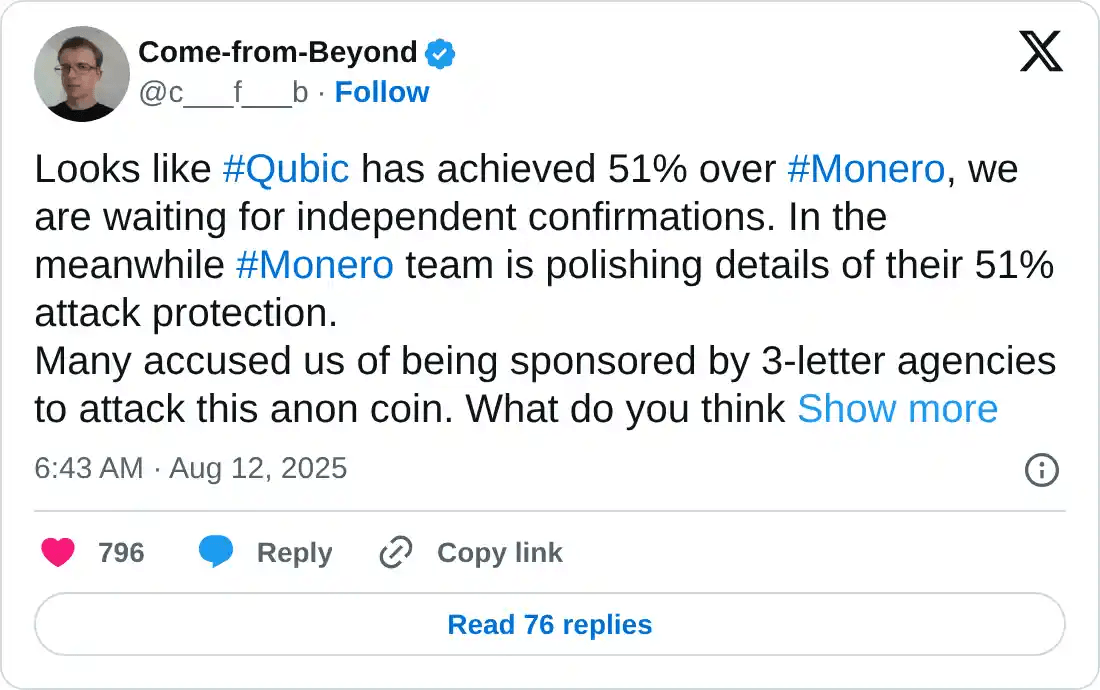Viewport: 1100px width, 690px height.
Task: Click #Monero hashtag after "51% over"
Action: [x=865, y=170]
